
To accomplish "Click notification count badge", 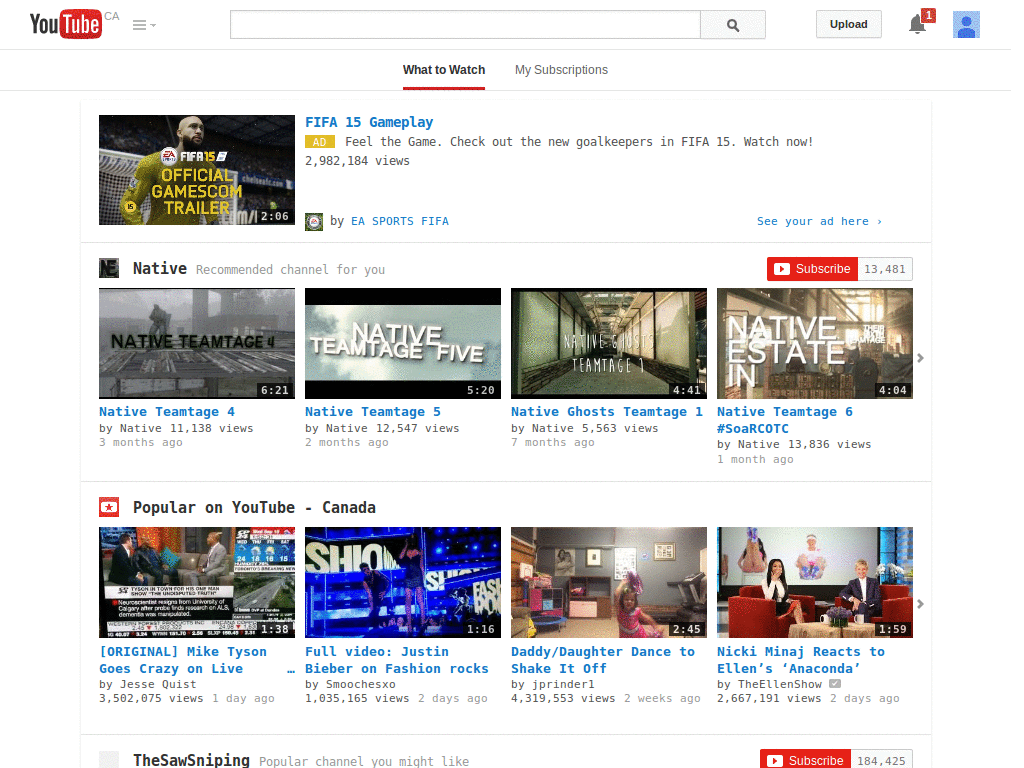I will click(928, 15).
